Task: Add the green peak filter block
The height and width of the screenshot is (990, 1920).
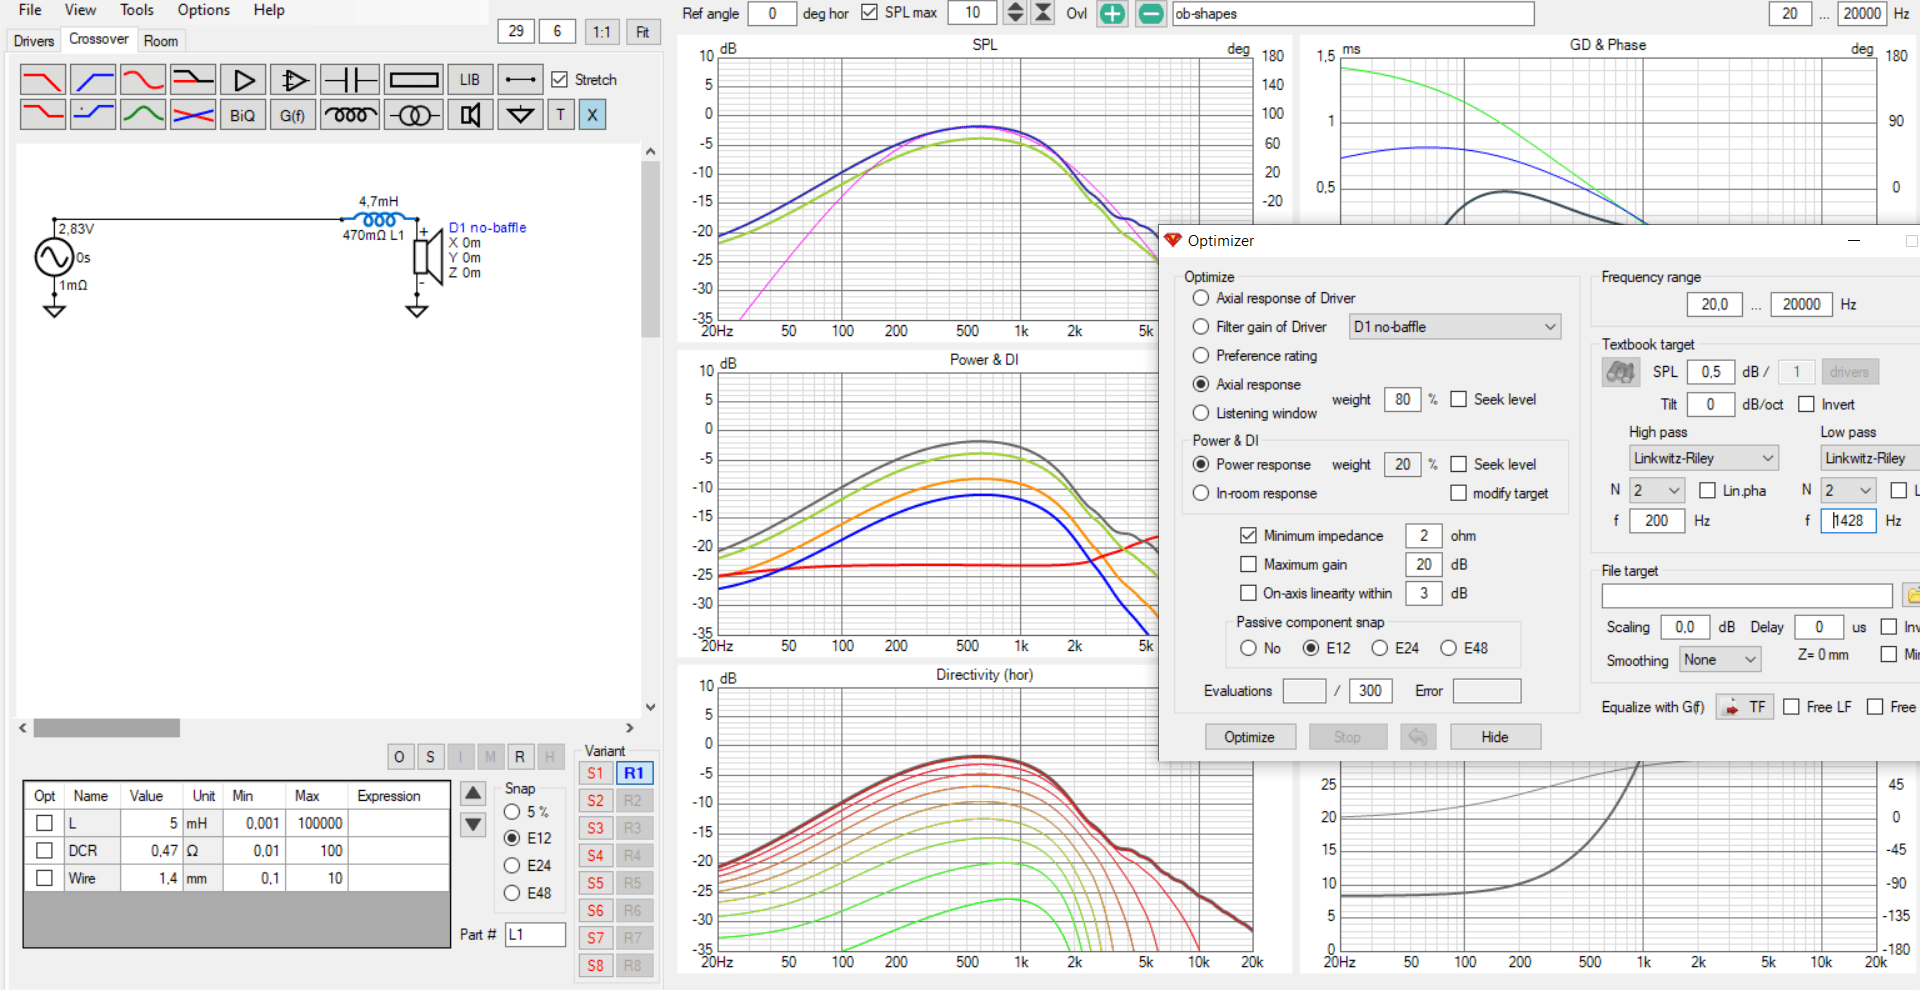Action: 143,115
